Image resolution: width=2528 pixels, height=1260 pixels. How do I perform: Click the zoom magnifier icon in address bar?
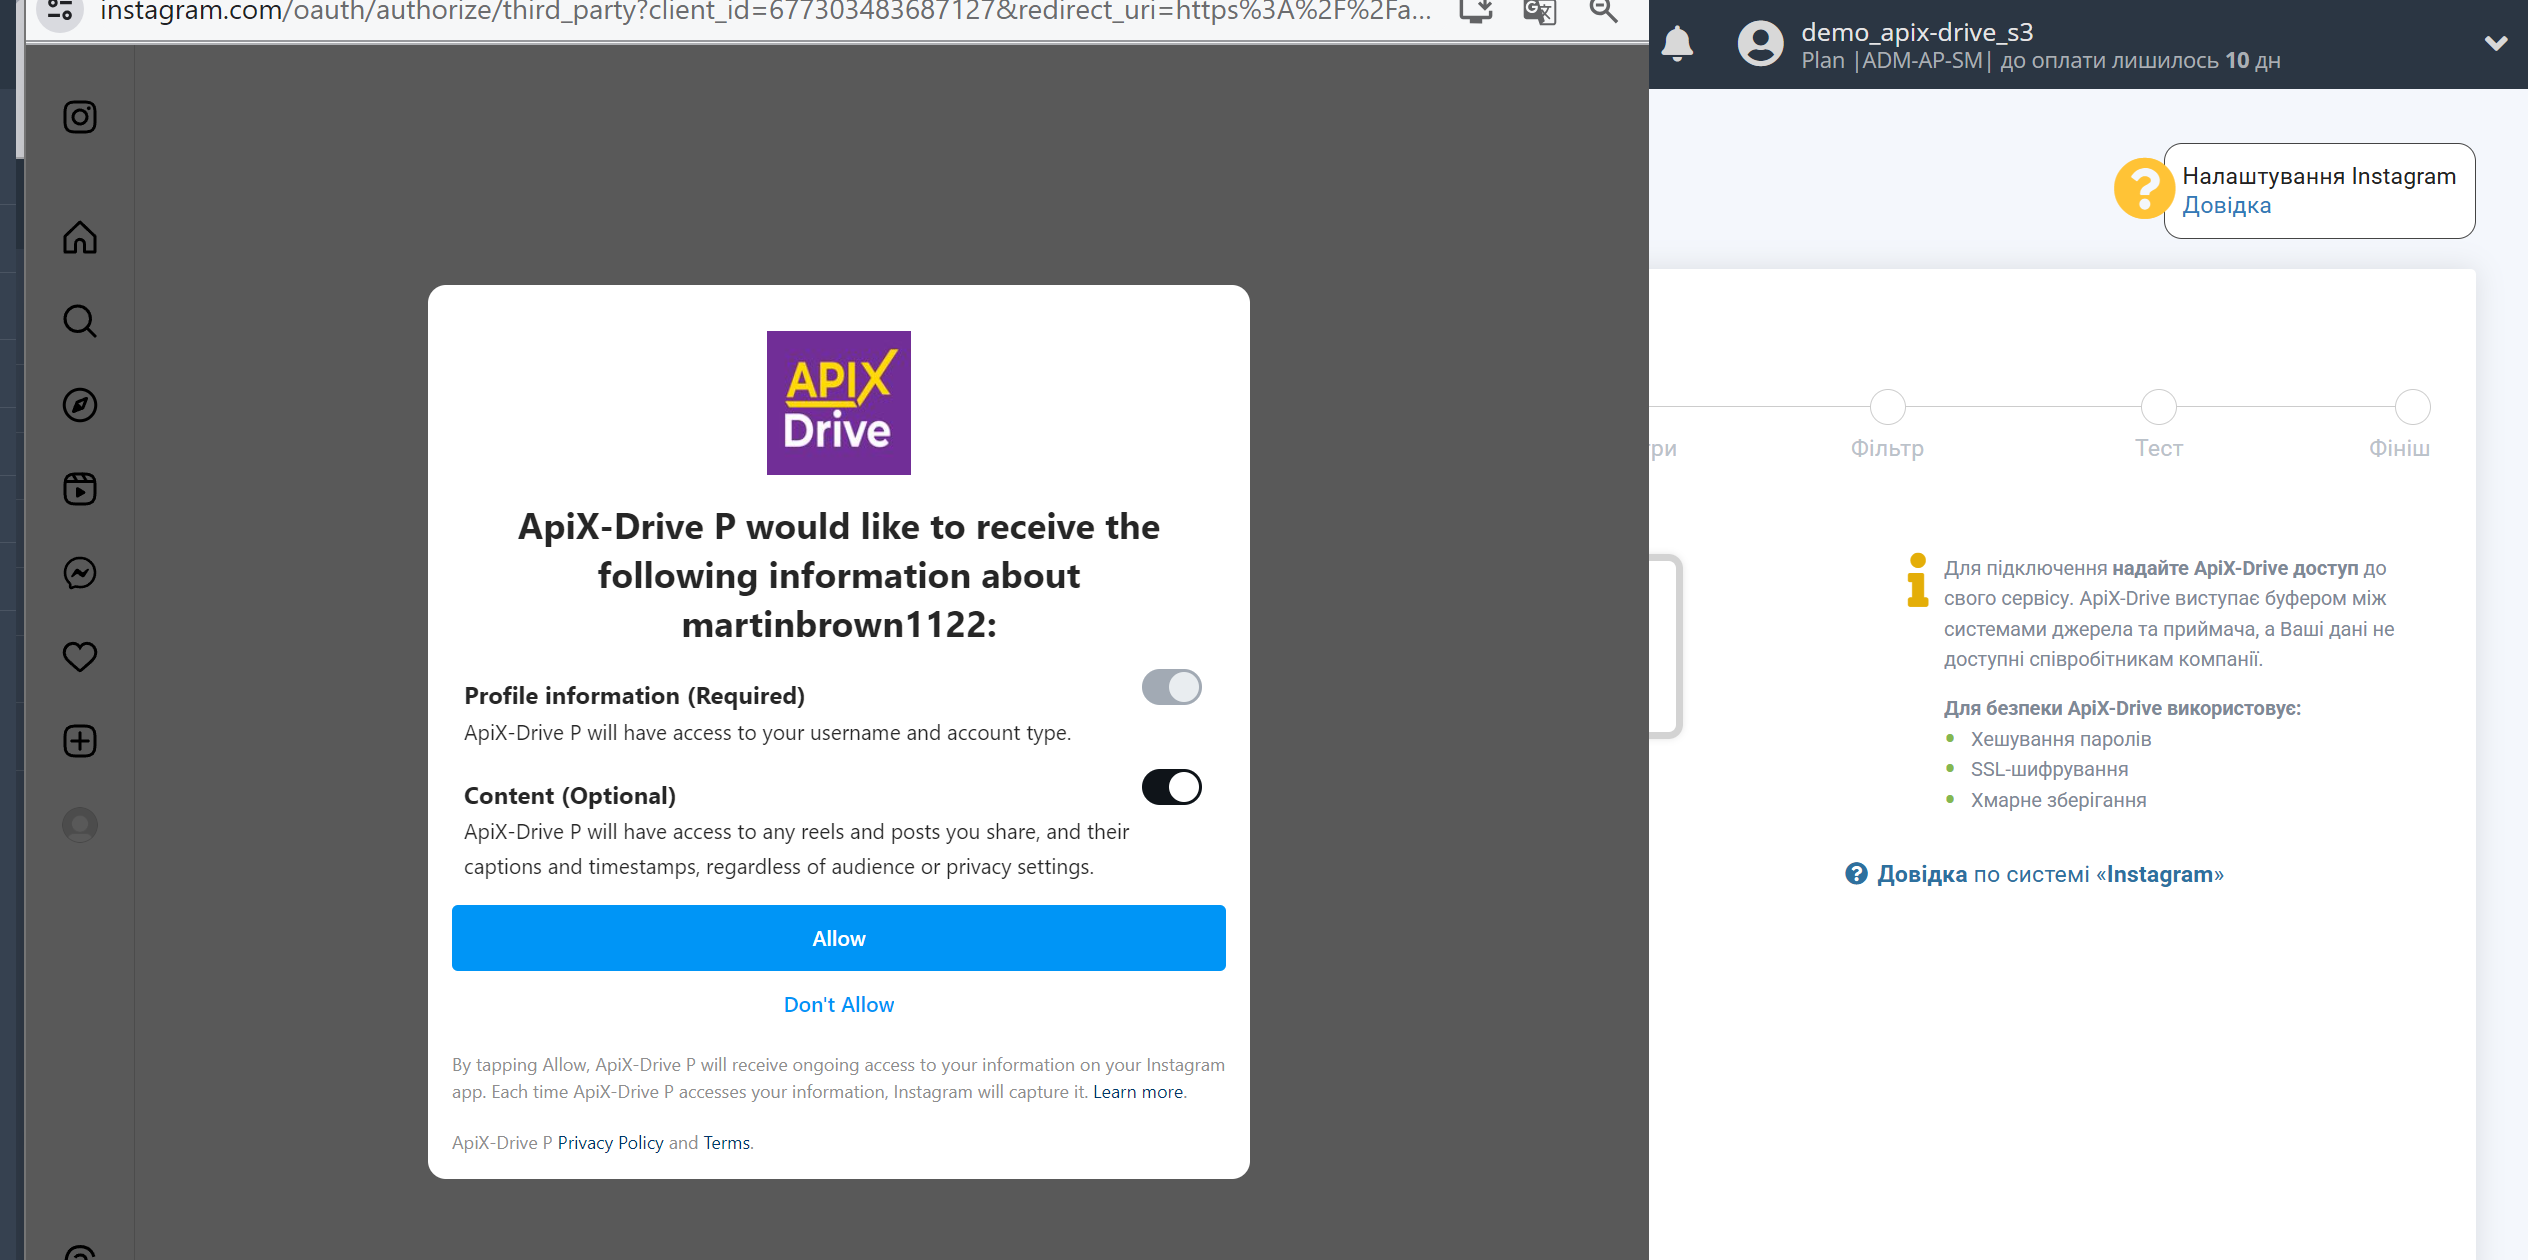pos(1604,12)
